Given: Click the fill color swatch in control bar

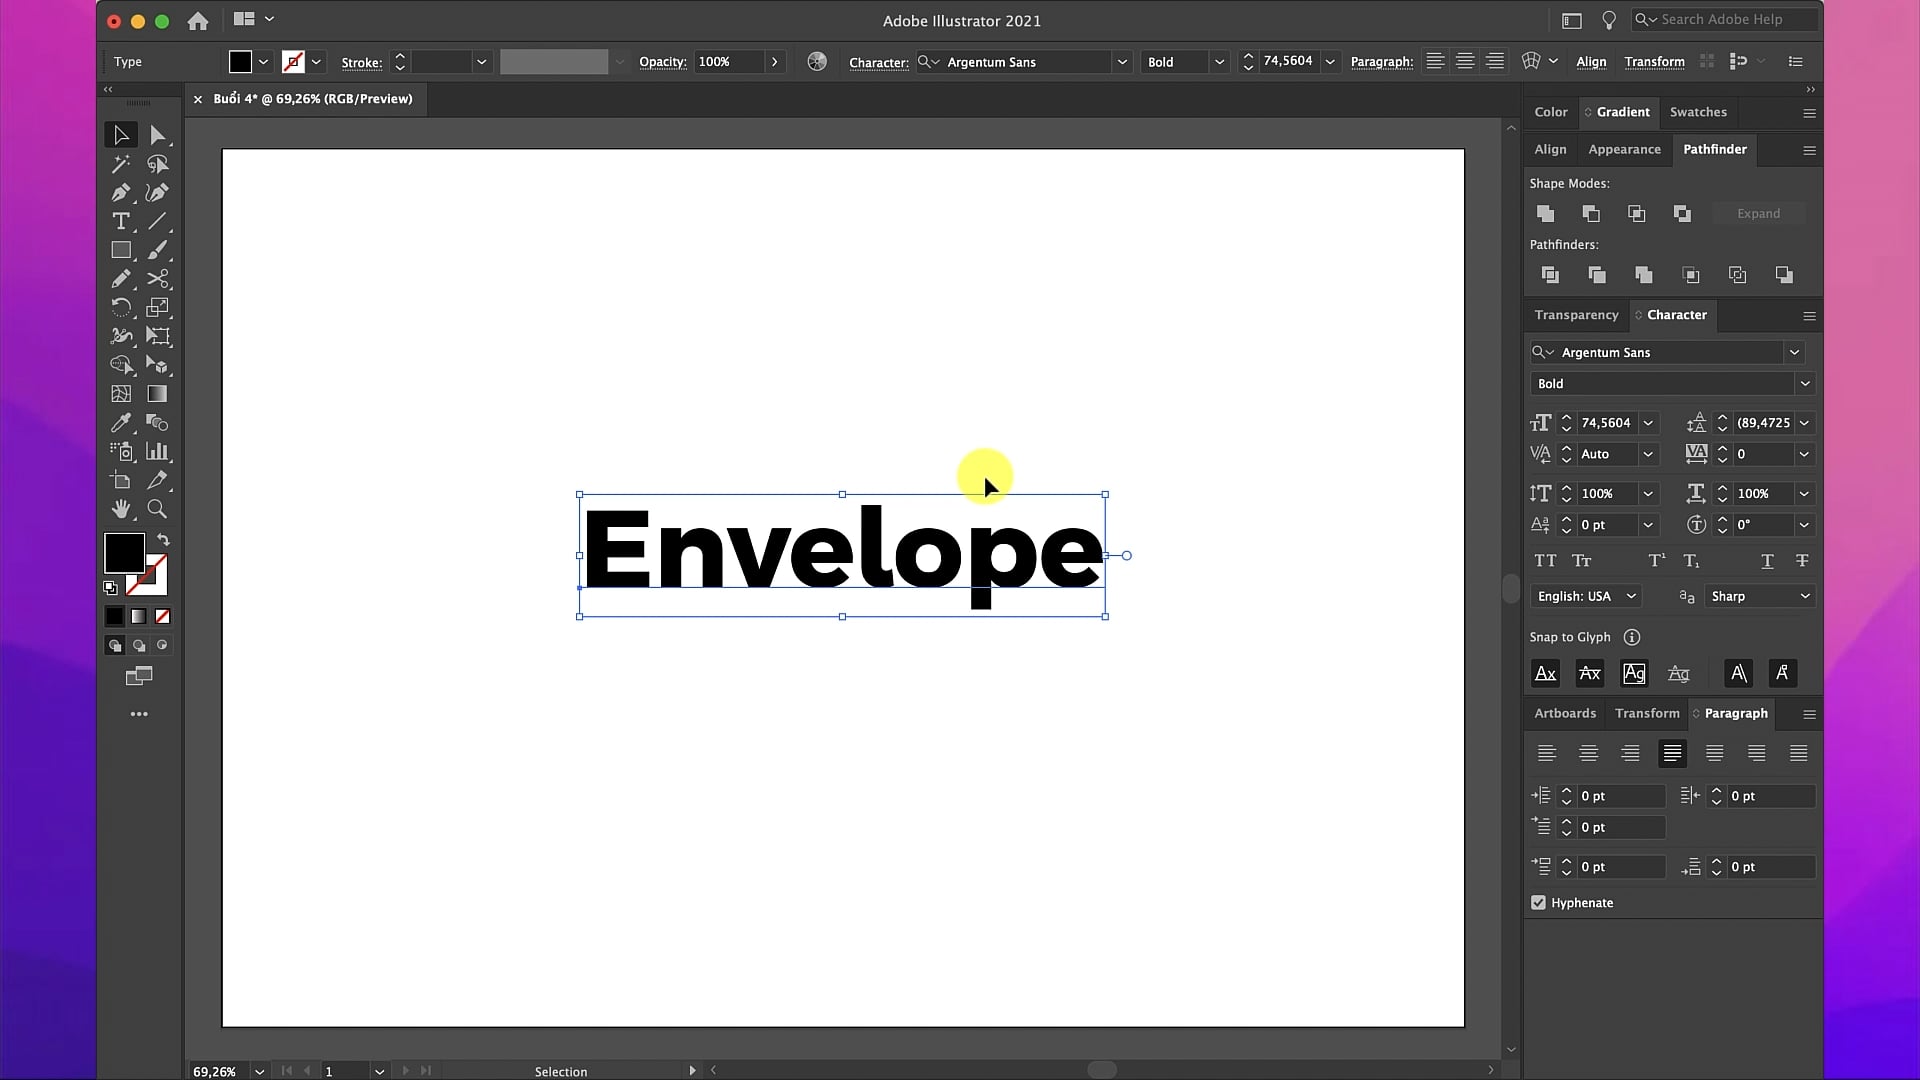Looking at the screenshot, I should coord(240,62).
